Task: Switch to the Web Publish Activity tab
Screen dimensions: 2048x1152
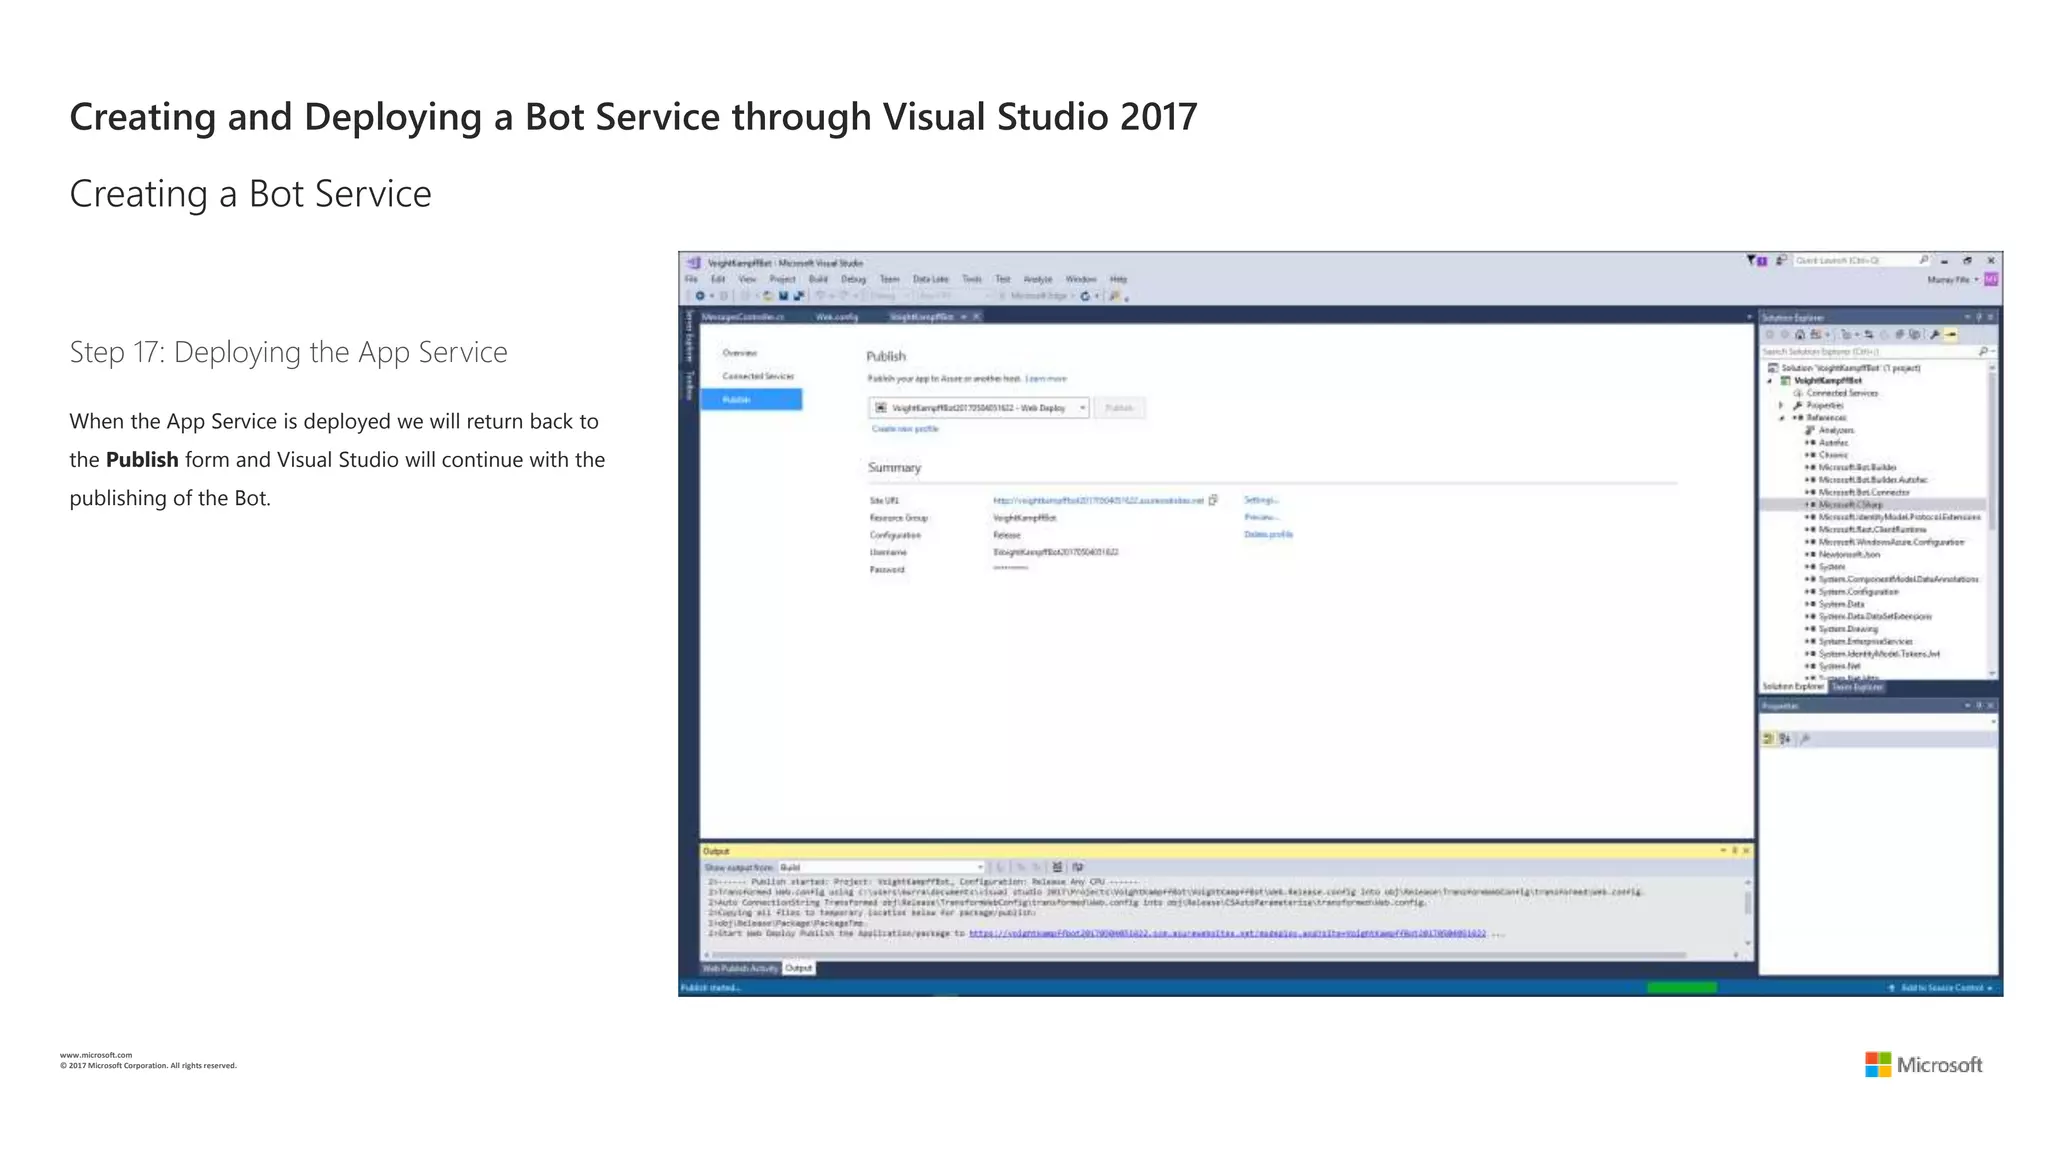Action: (x=739, y=968)
